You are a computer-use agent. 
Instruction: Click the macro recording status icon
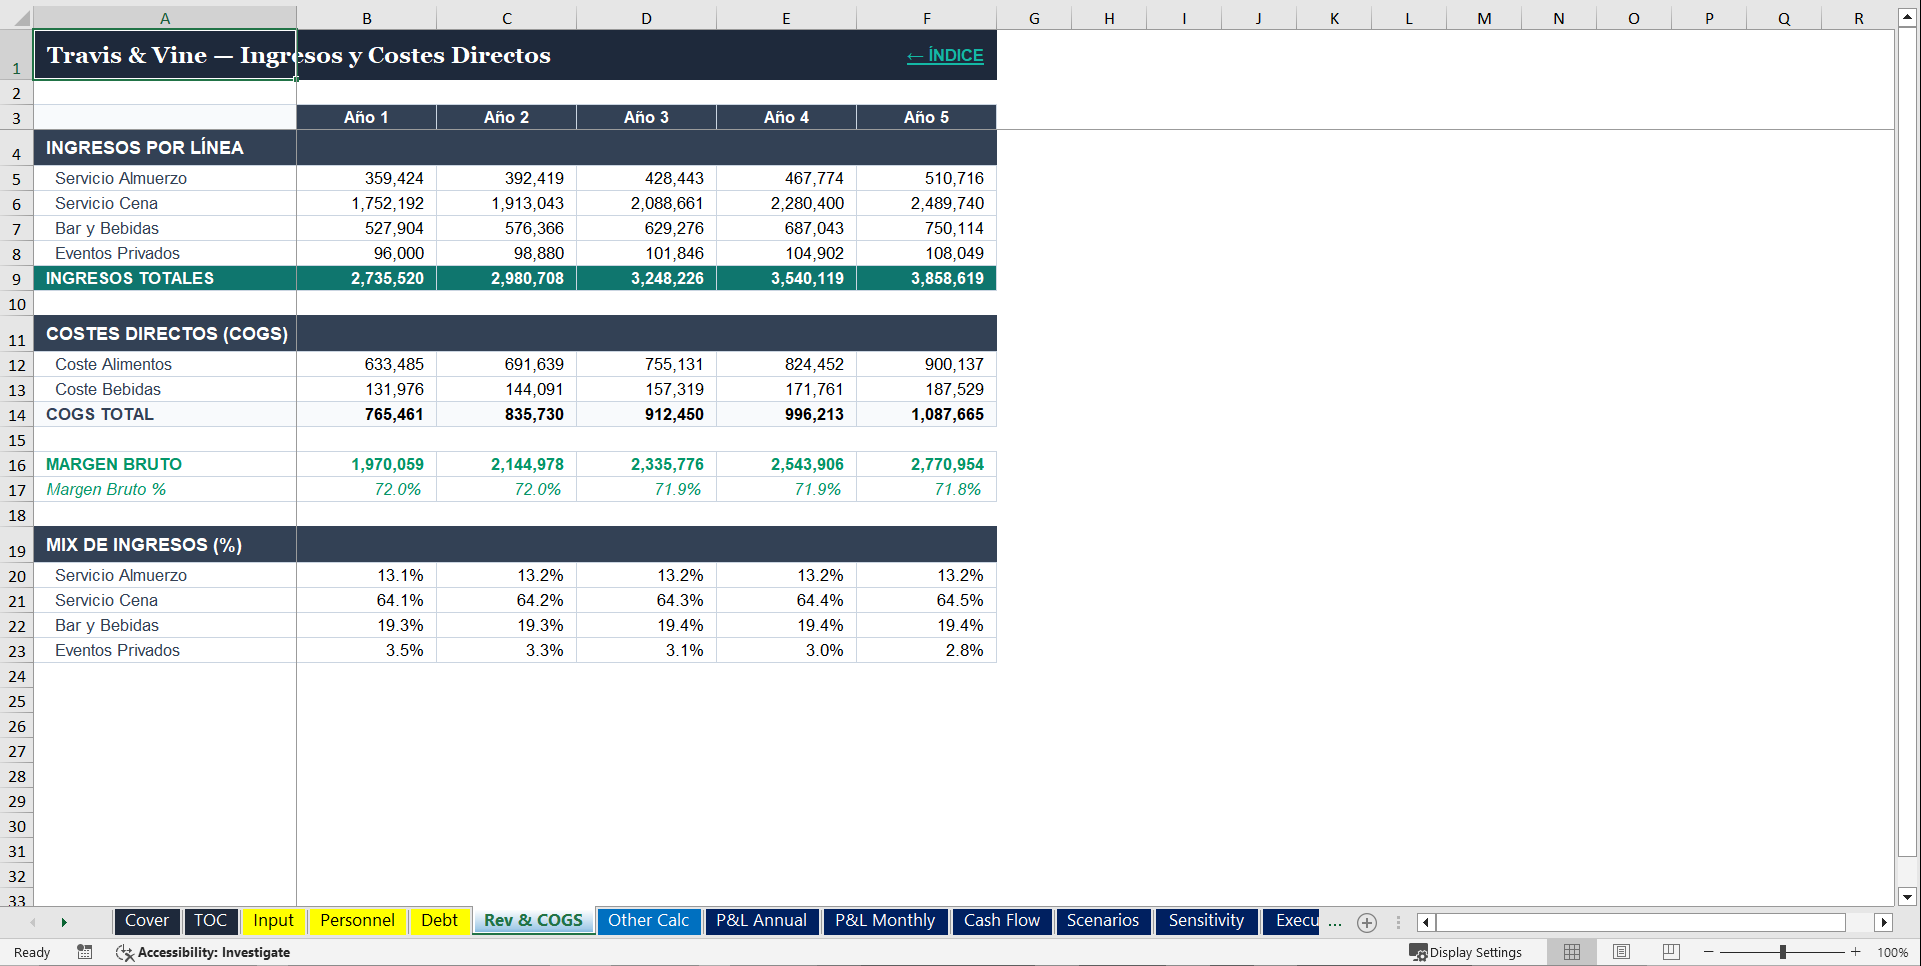pyautogui.click(x=85, y=952)
